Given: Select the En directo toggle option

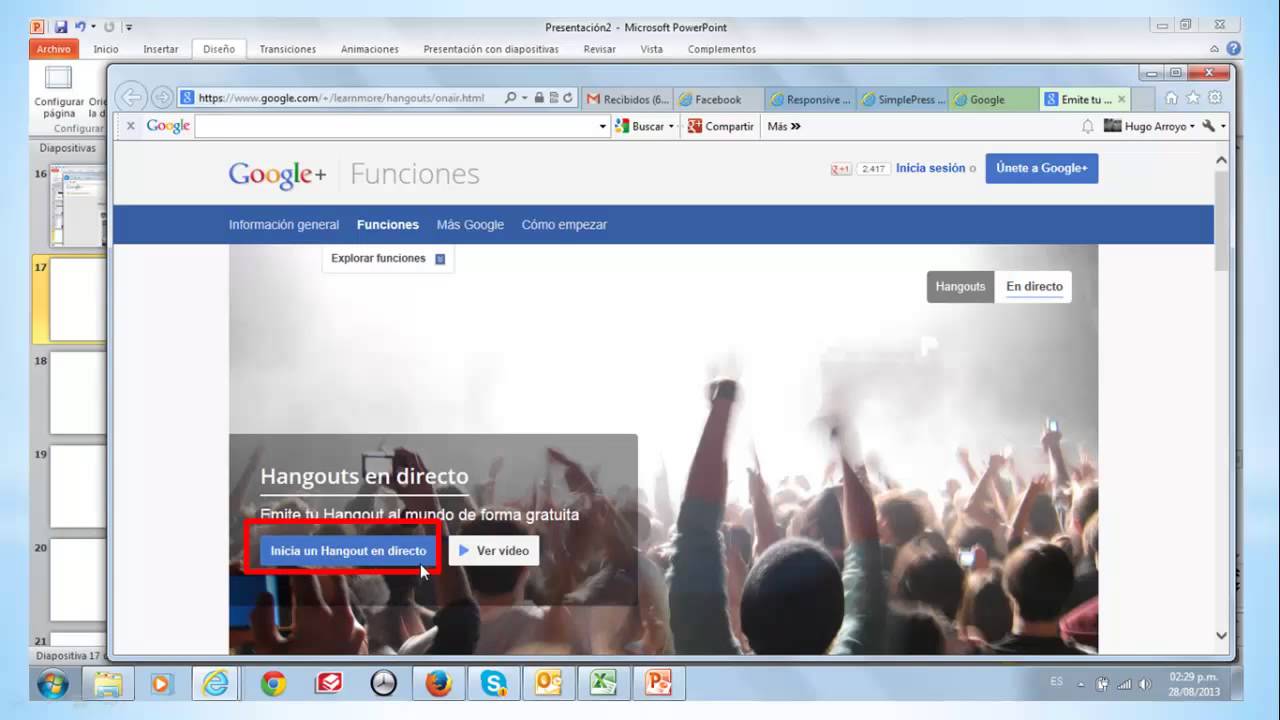Looking at the screenshot, I should tap(1034, 286).
